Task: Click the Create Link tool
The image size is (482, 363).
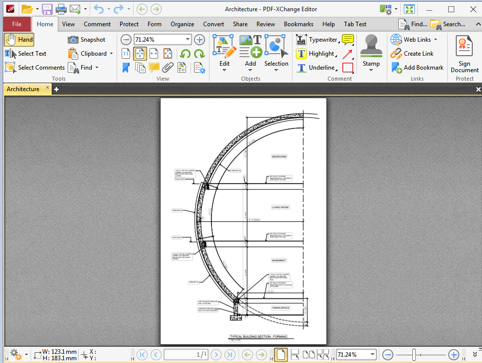Action: [412, 54]
